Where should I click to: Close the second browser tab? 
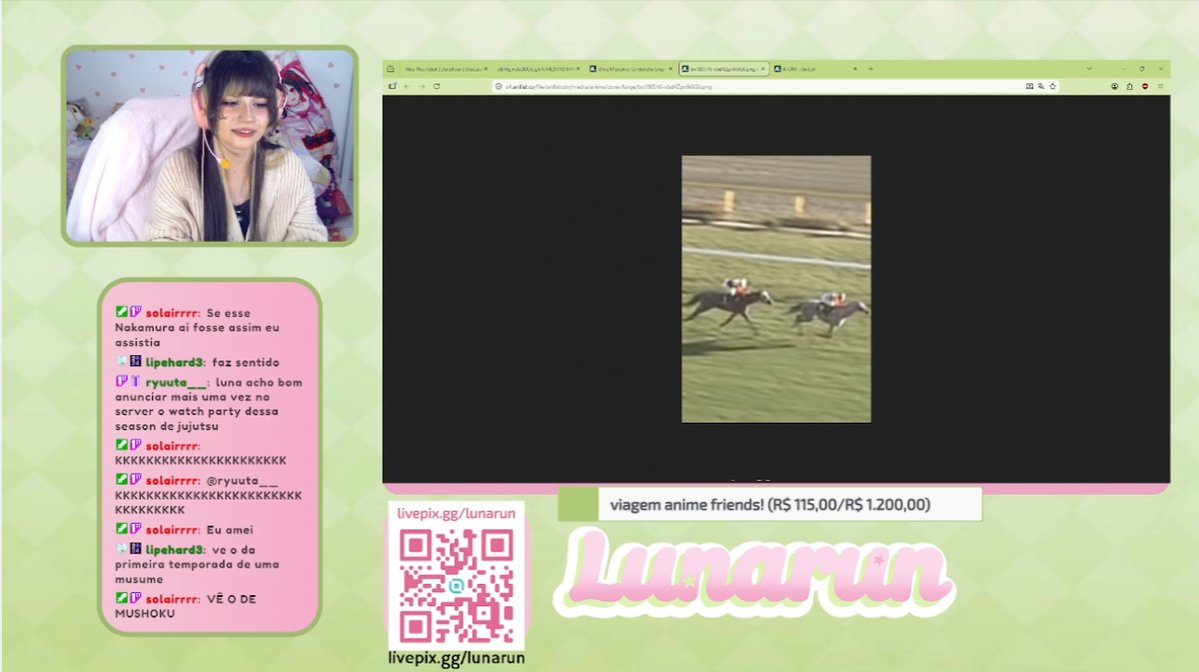click(x=578, y=69)
